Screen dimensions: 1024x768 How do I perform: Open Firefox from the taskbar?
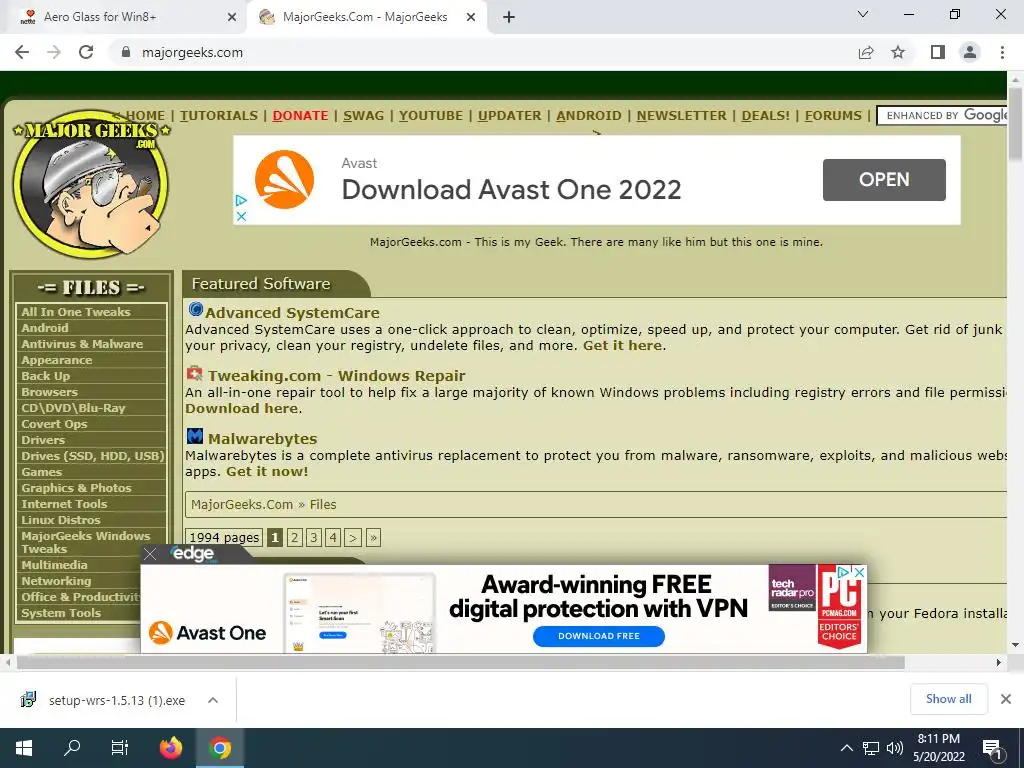(171, 748)
